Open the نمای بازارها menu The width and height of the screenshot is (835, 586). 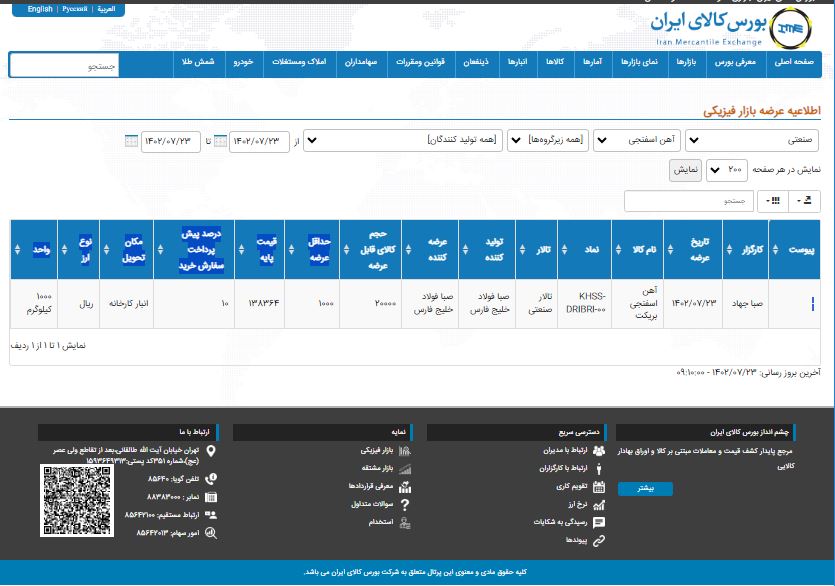pyautogui.click(x=640, y=62)
